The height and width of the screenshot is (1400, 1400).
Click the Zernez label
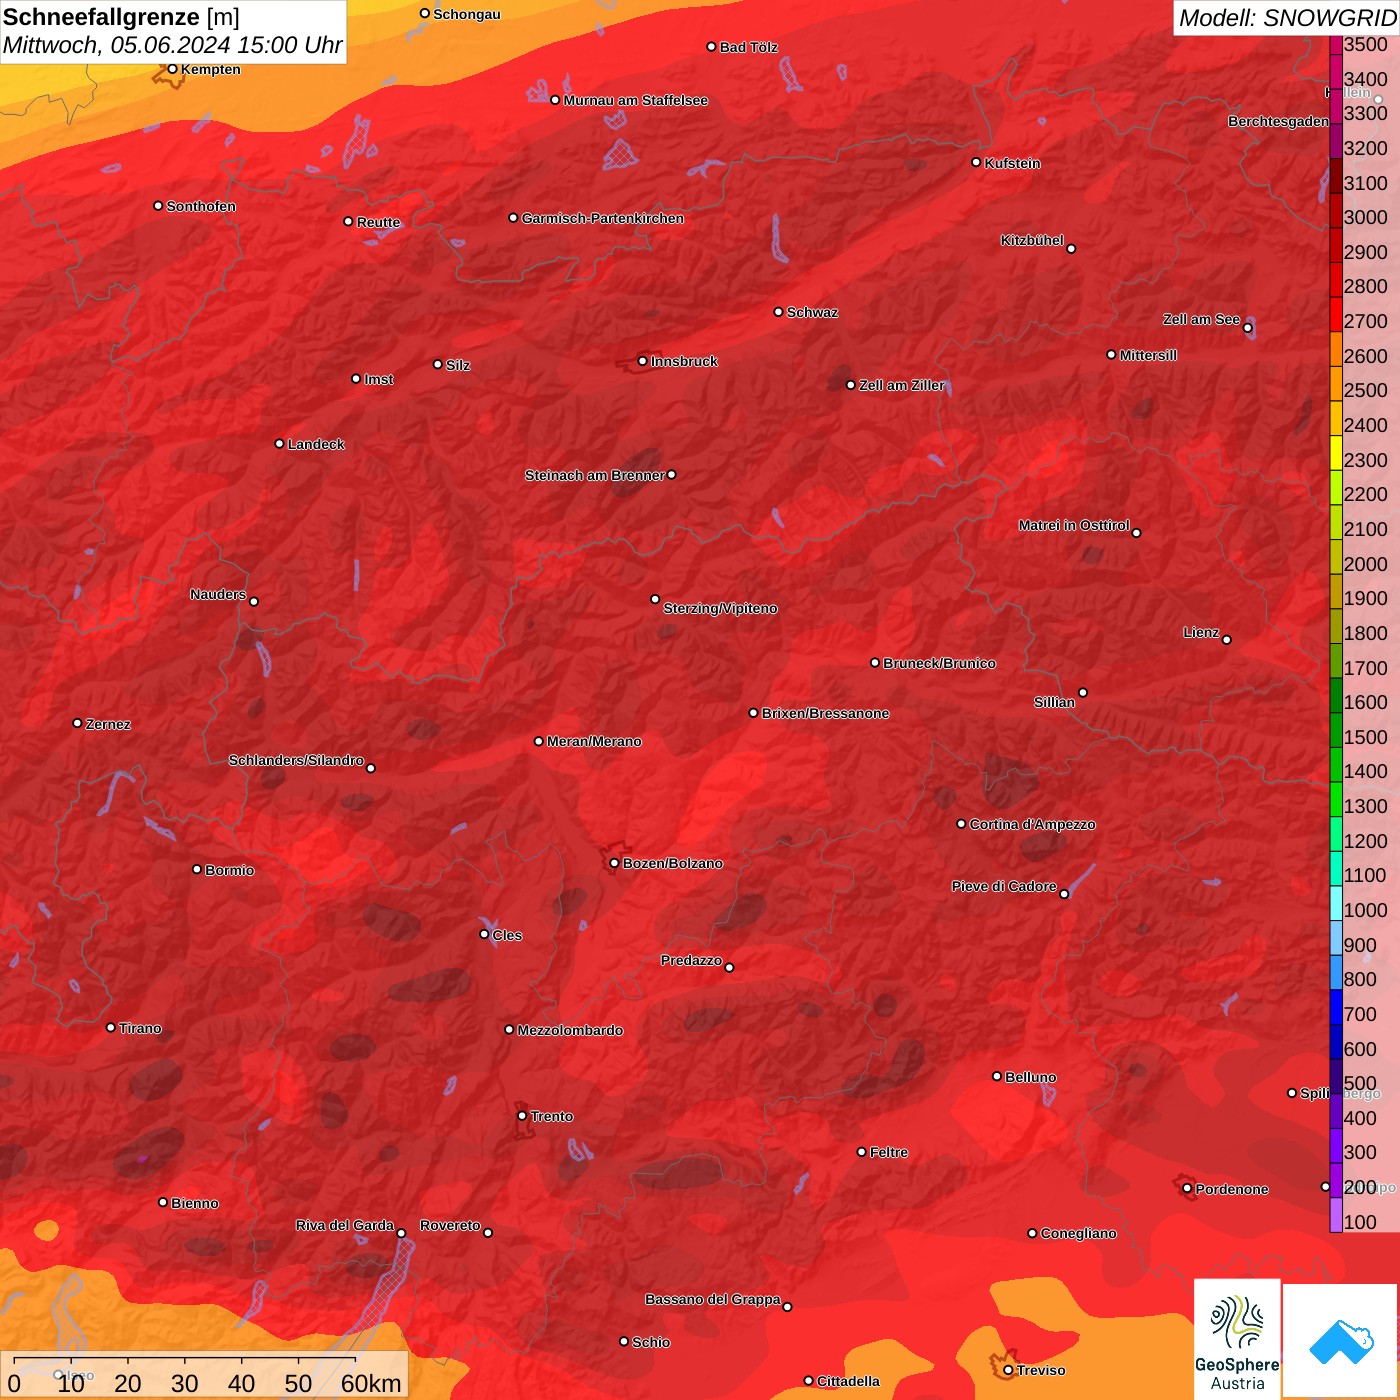coord(108,724)
